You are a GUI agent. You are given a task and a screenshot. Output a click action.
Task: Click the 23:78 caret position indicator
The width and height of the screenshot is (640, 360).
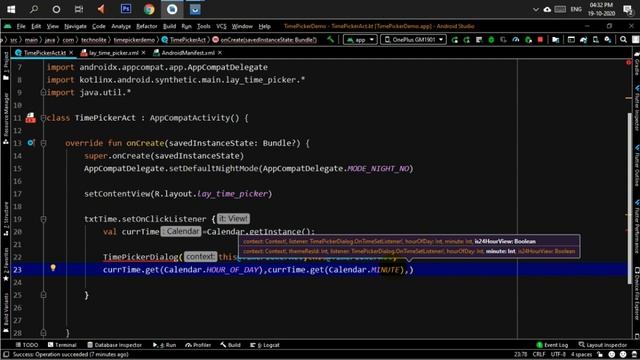520,354
